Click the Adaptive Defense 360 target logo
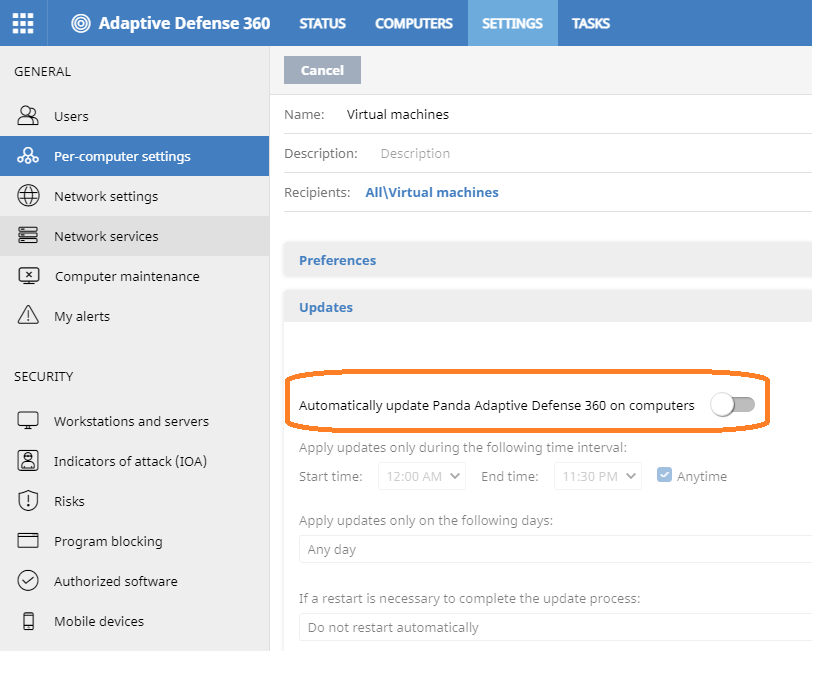The width and height of the screenshot is (817, 699). pyautogui.click(x=81, y=23)
